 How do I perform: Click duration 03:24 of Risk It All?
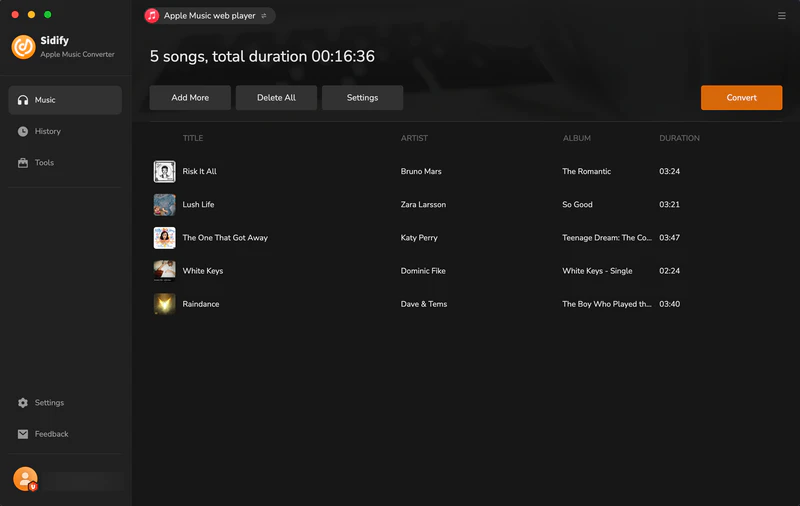[669, 171]
